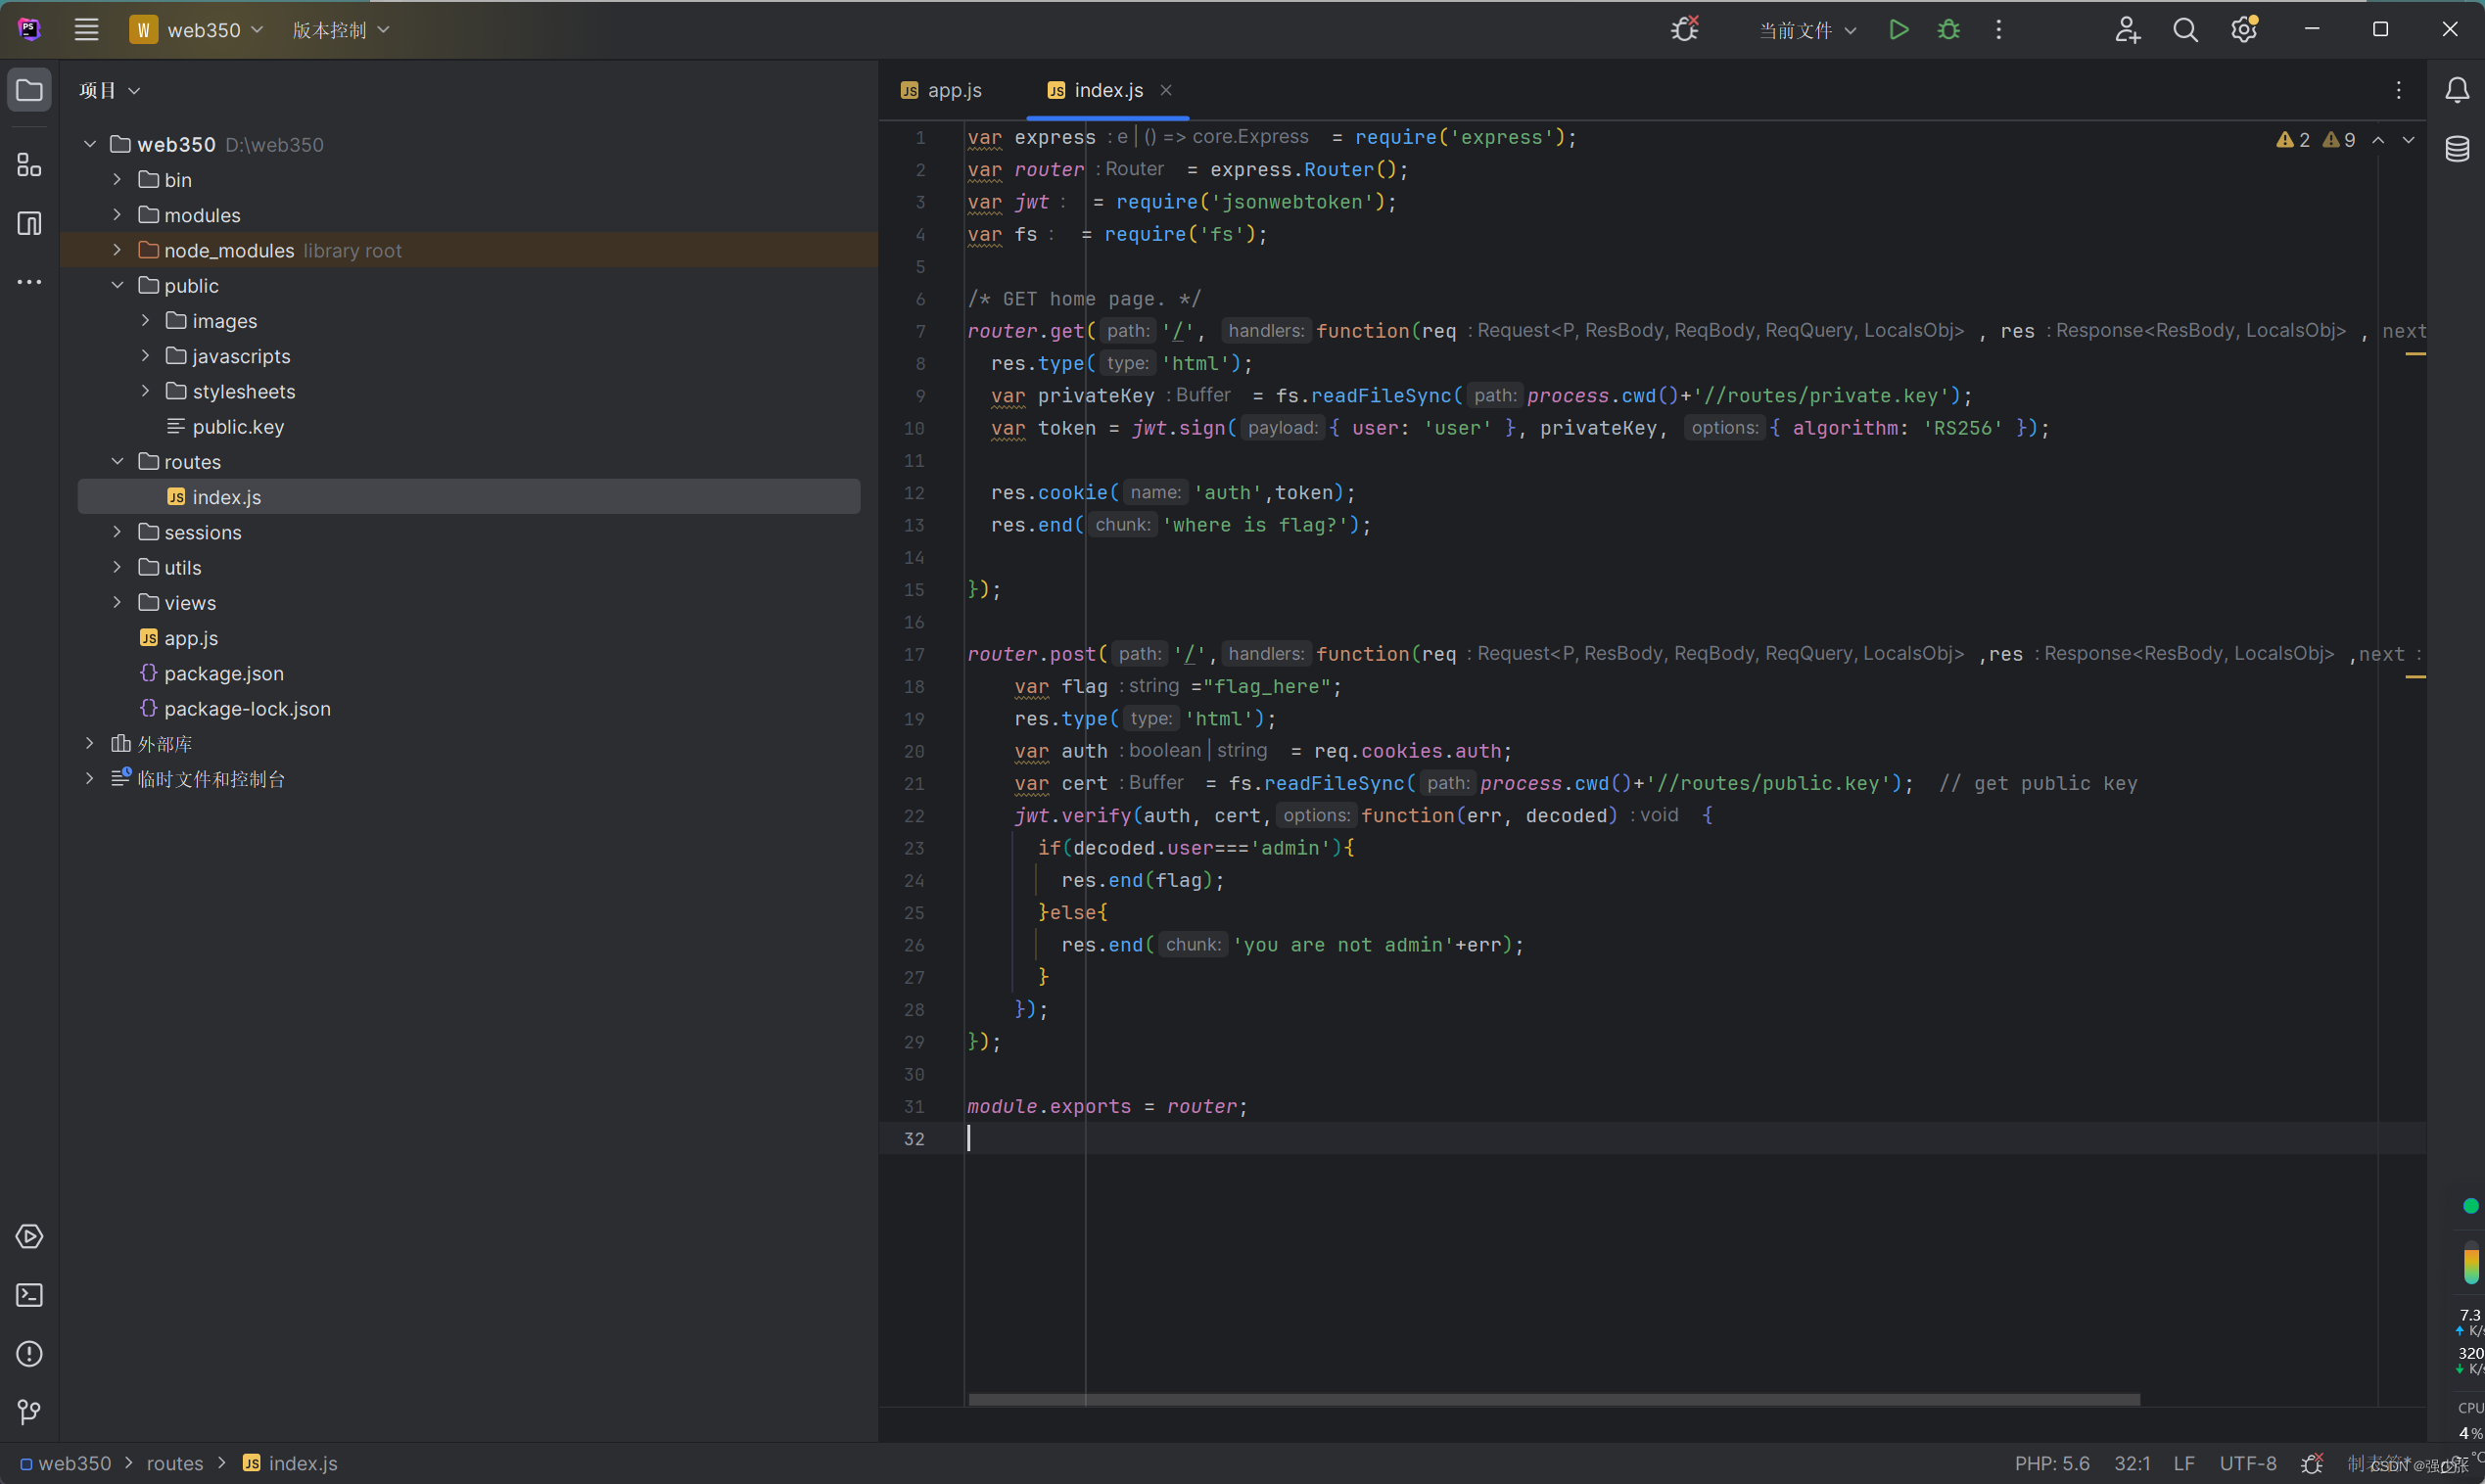
Task: Start listening for PHP debug connections
Action: point(1685,30)
